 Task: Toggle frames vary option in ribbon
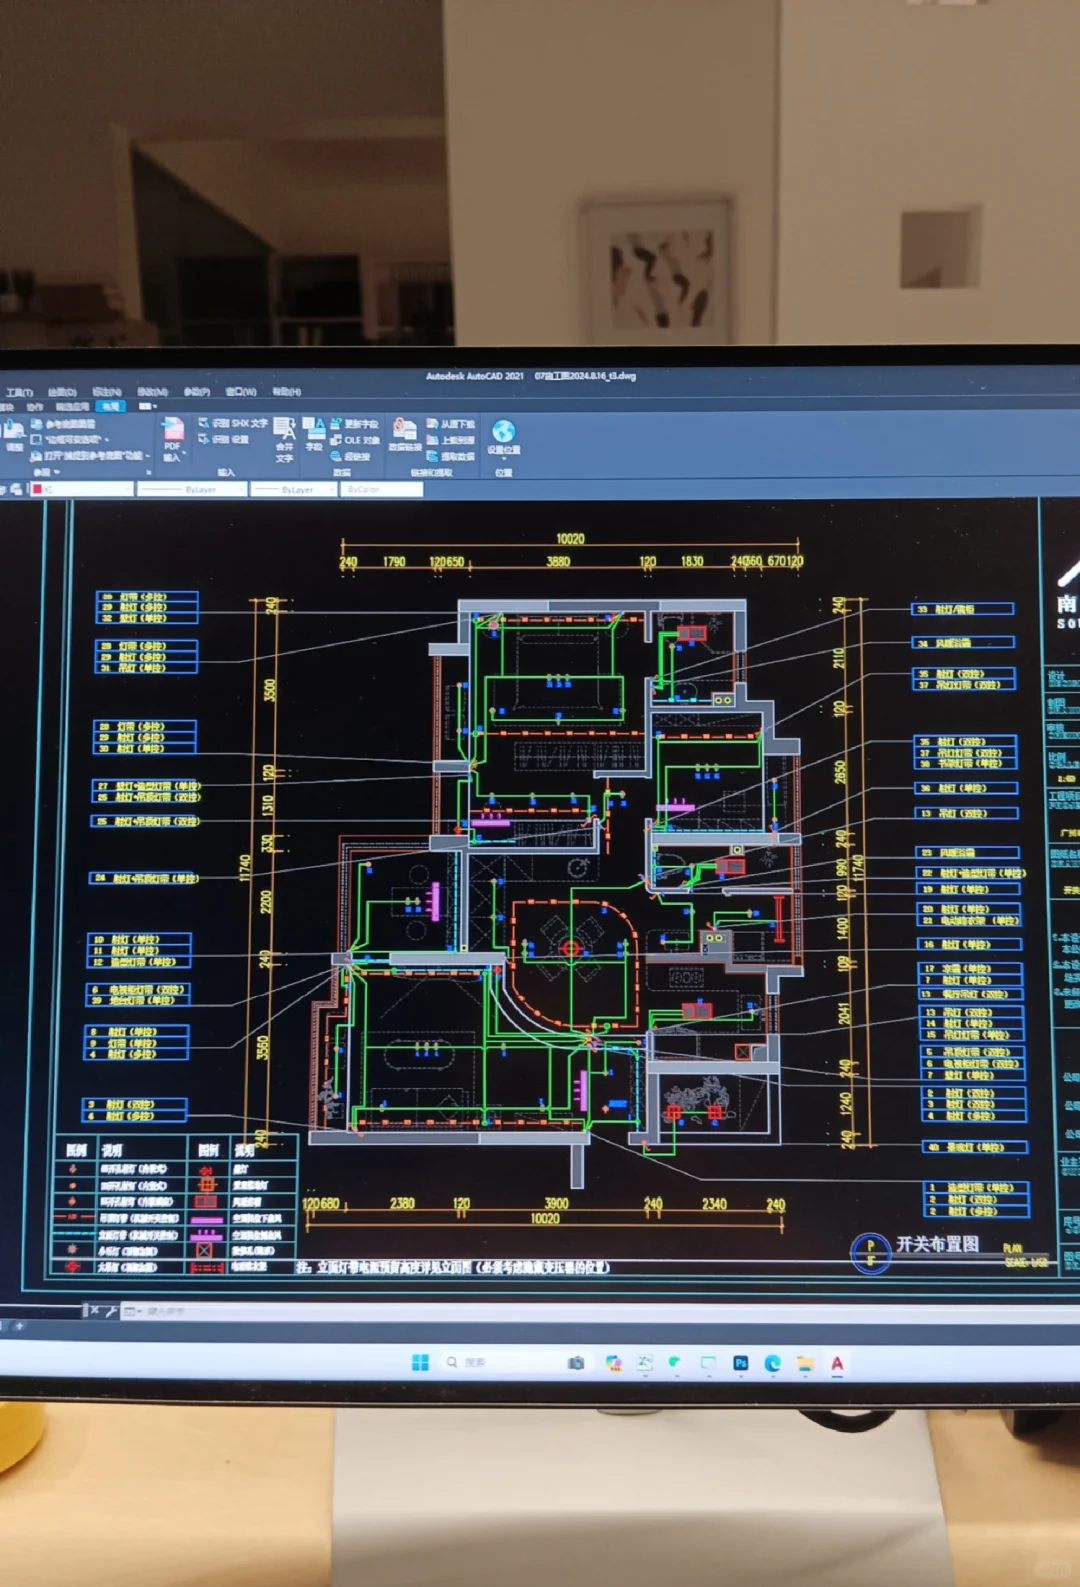pos(72,439)
